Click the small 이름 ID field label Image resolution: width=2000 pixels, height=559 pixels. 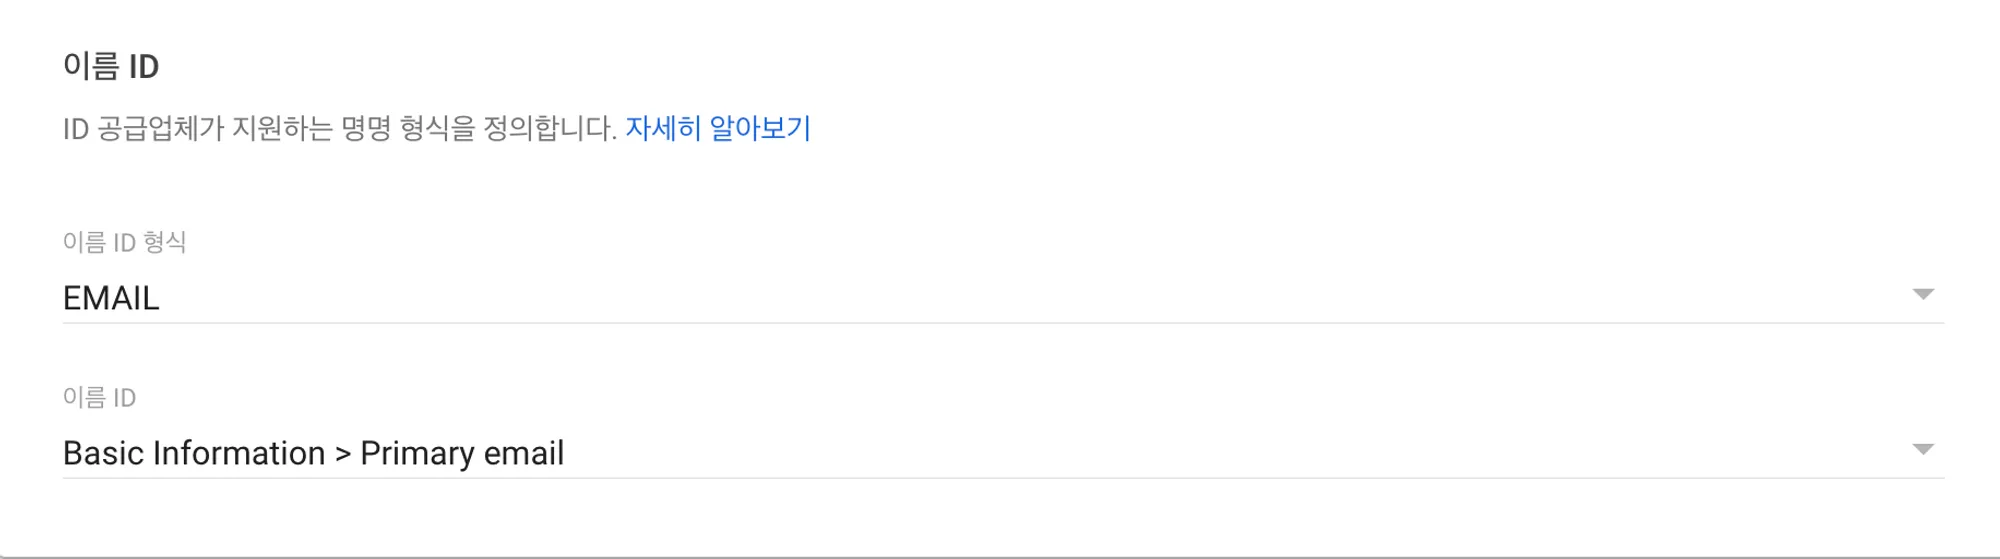99,397
